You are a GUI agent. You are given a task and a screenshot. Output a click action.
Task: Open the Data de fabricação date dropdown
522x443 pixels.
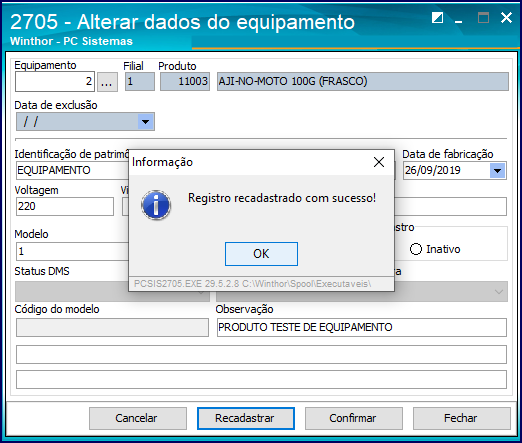coord(497,171)
